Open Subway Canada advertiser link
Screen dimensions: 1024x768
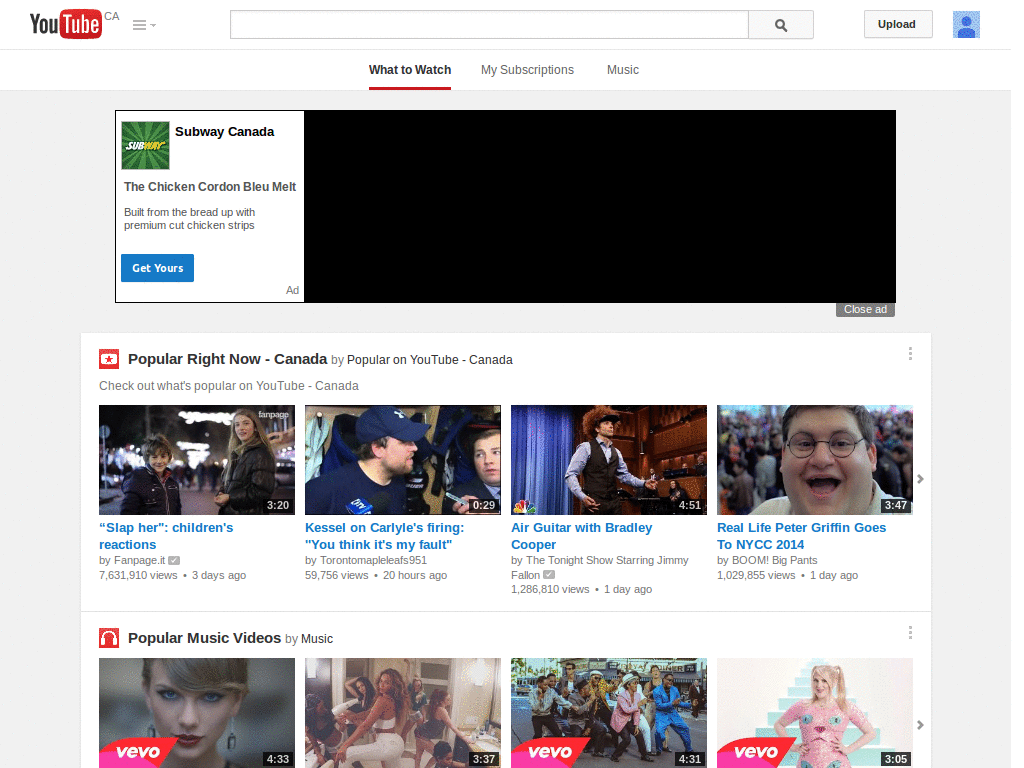click(224, 132)
